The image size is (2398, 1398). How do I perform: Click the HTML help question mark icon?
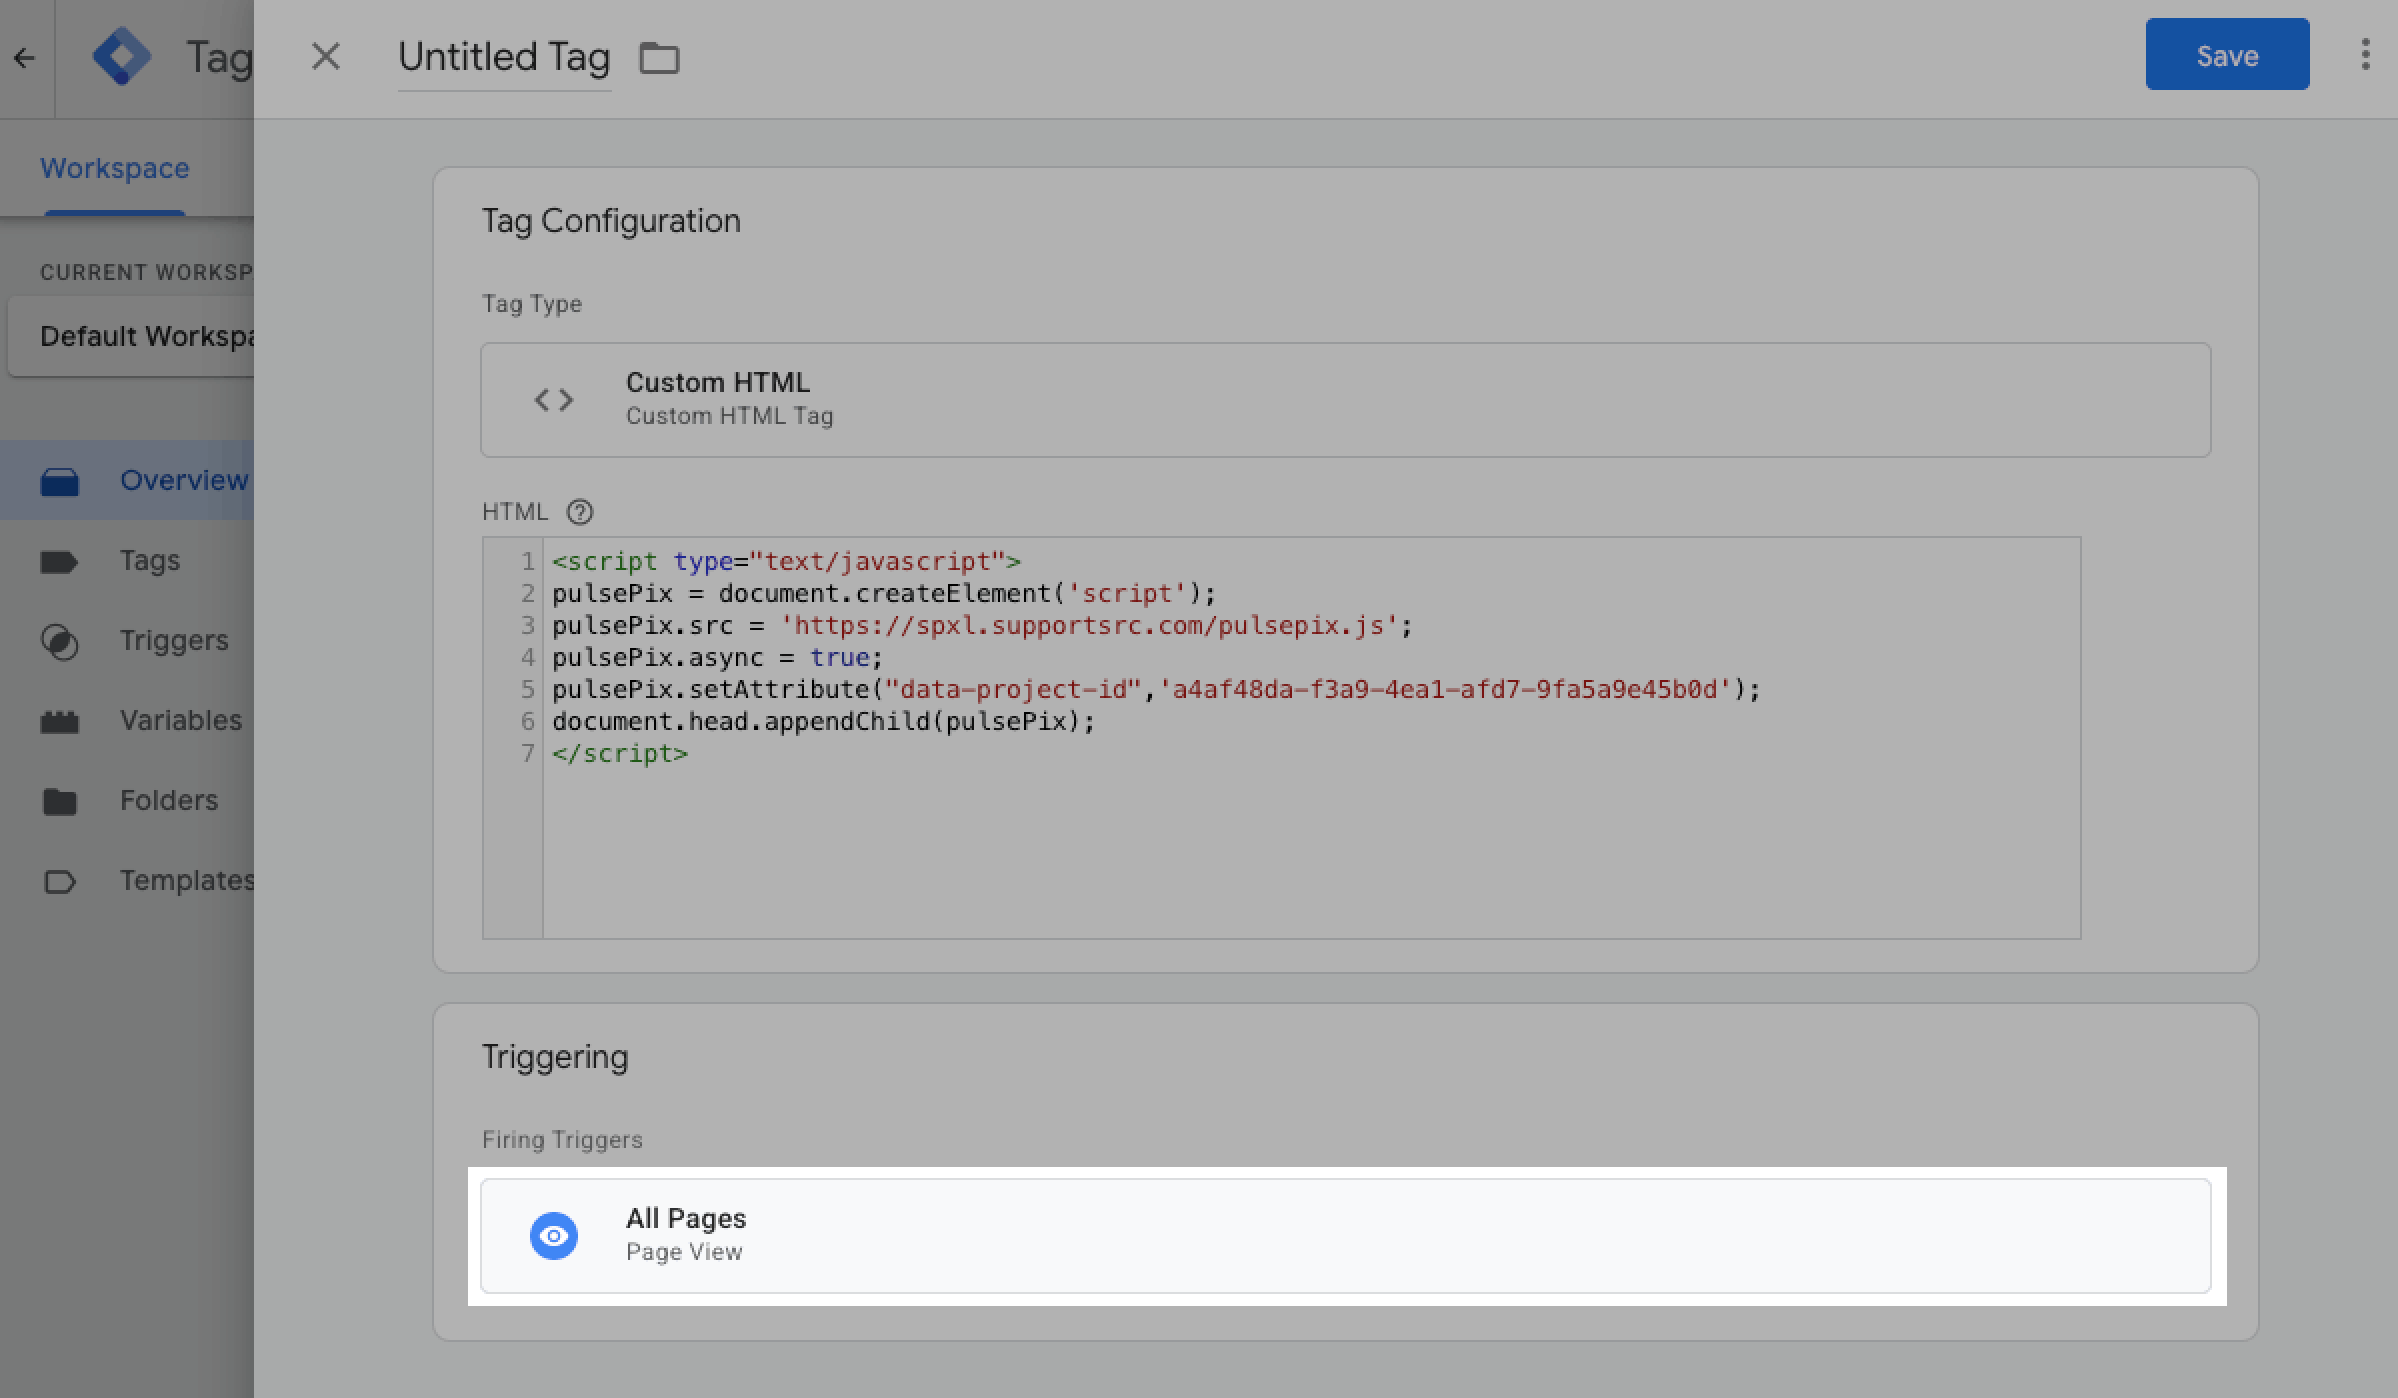[x=579, y=512]
